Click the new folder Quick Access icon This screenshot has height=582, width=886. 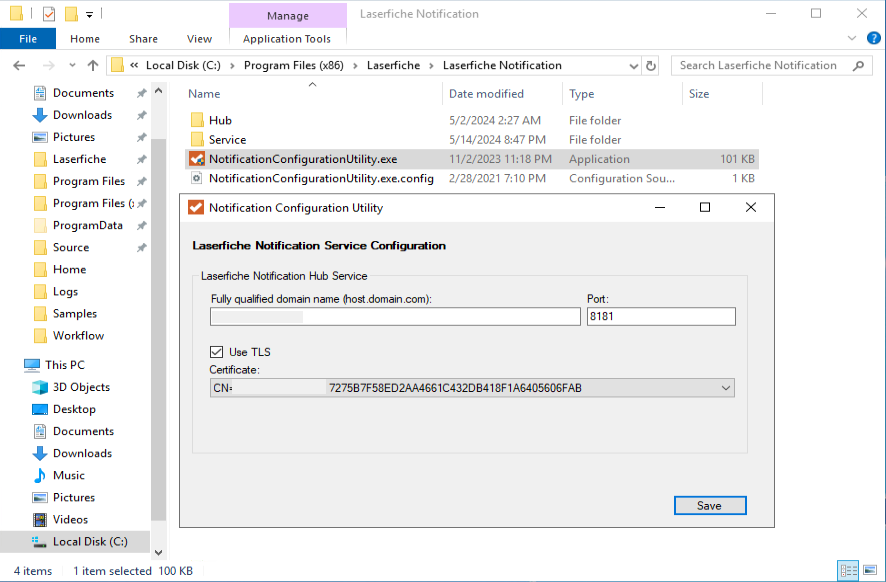(71, 14)
